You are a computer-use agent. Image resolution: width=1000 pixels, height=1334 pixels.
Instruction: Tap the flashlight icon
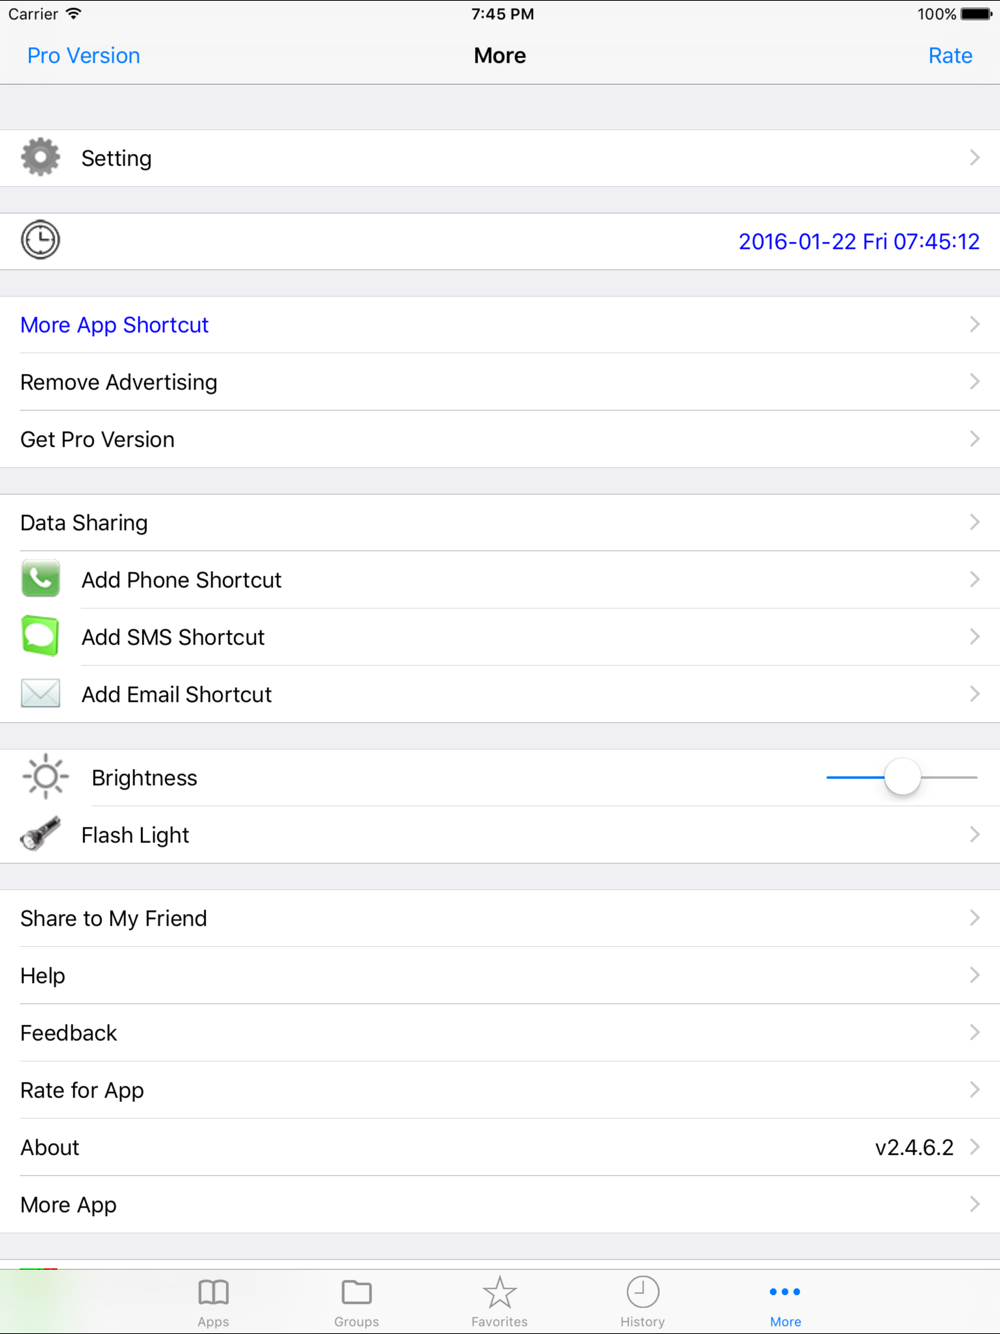[x=40, y=834]
